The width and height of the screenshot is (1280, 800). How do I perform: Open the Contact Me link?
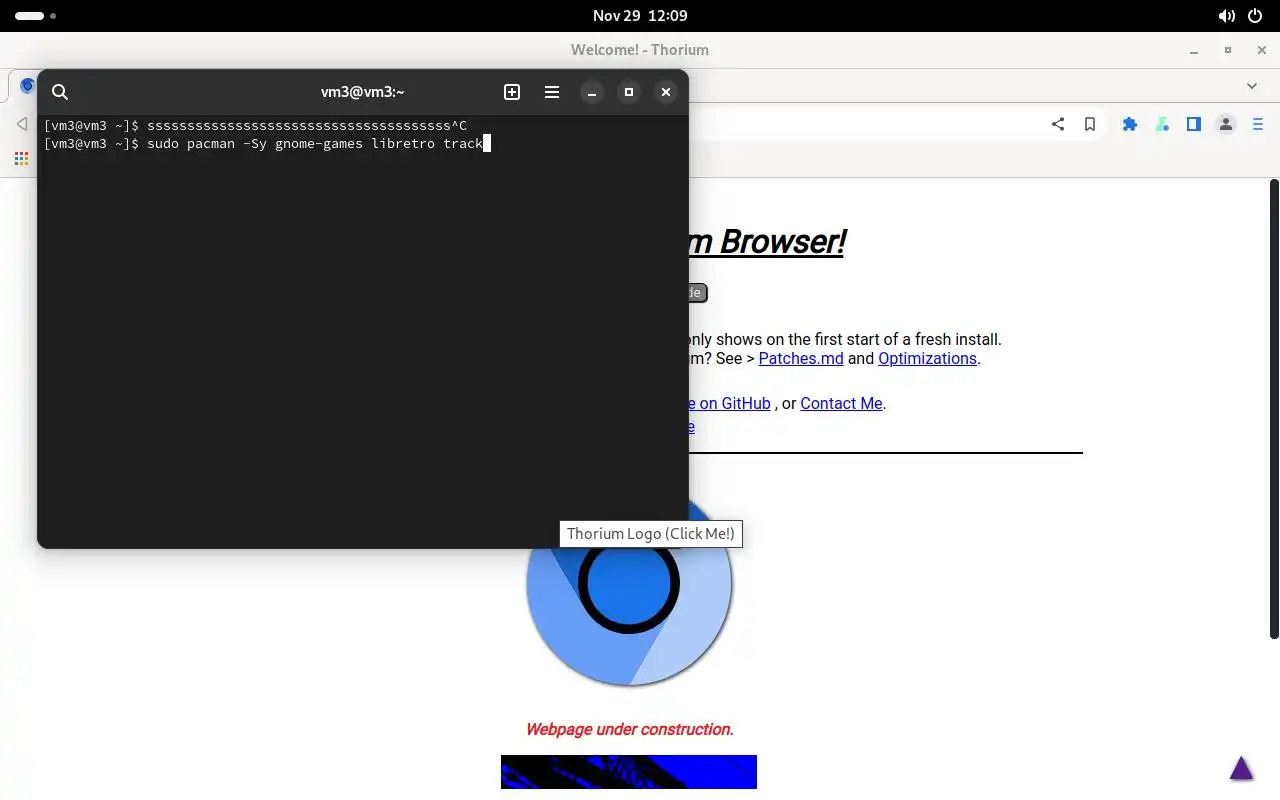841,403
